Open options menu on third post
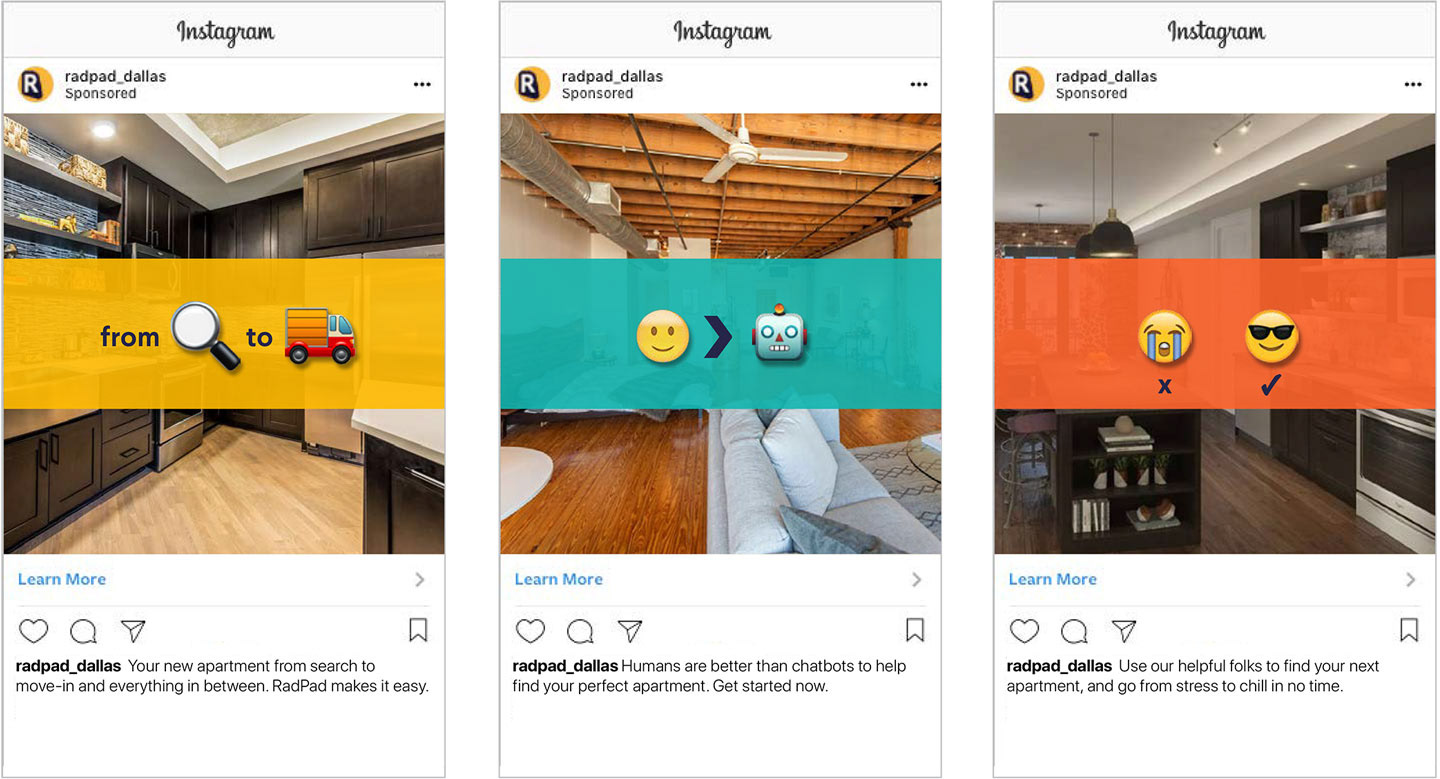 [1413, 85]
